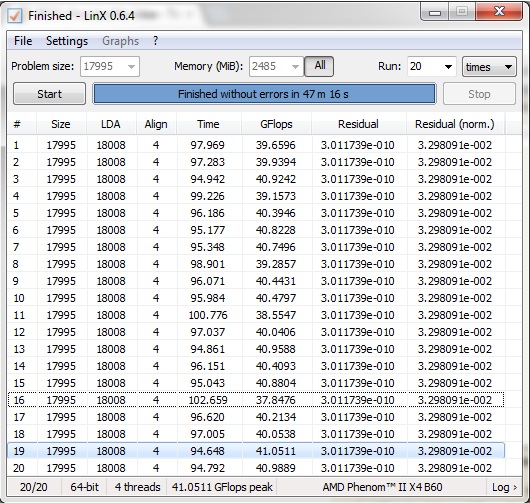
Task: Click the 41.0511 GFlops peak status field
Action: 222,487
